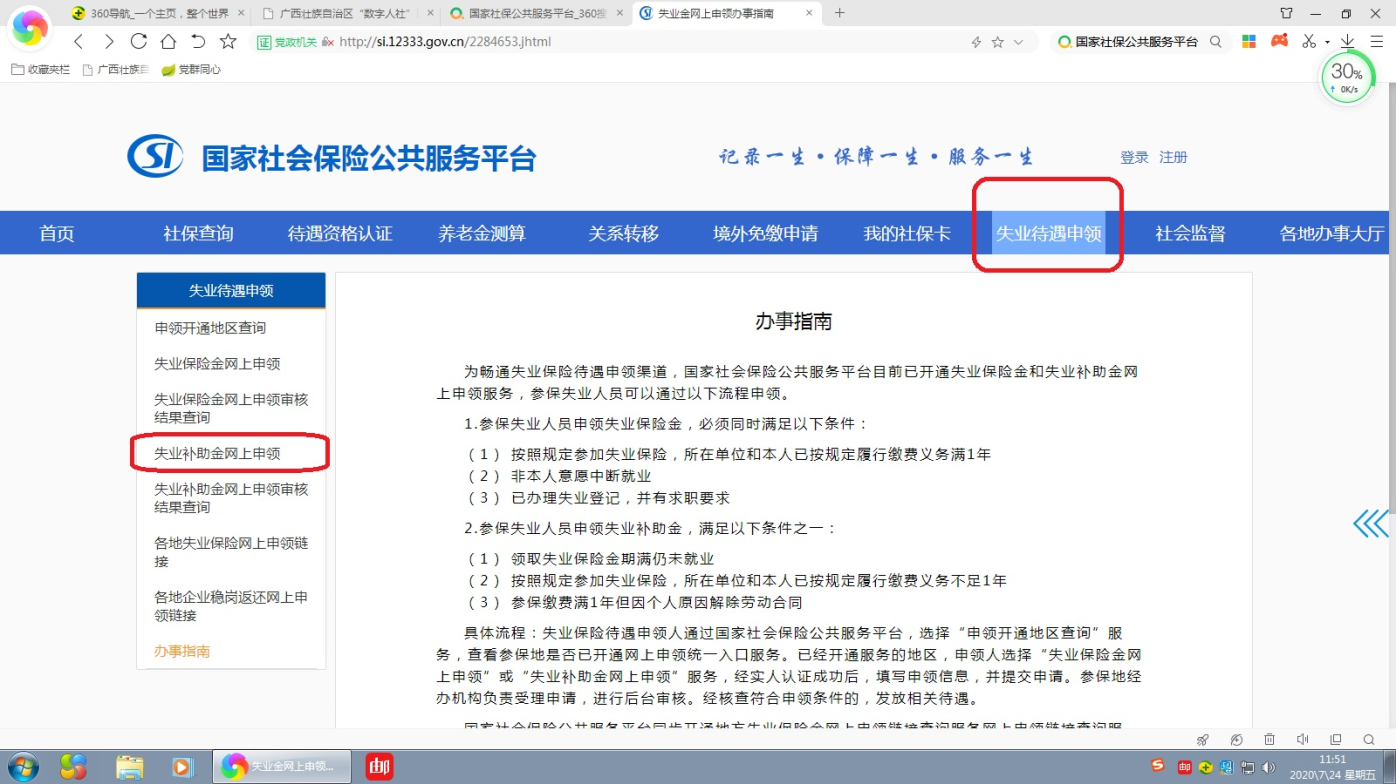Open the 收藏夹栏 bookmarks folder
The width and height of the screenshot is (1396, 784).
point(41,70)
